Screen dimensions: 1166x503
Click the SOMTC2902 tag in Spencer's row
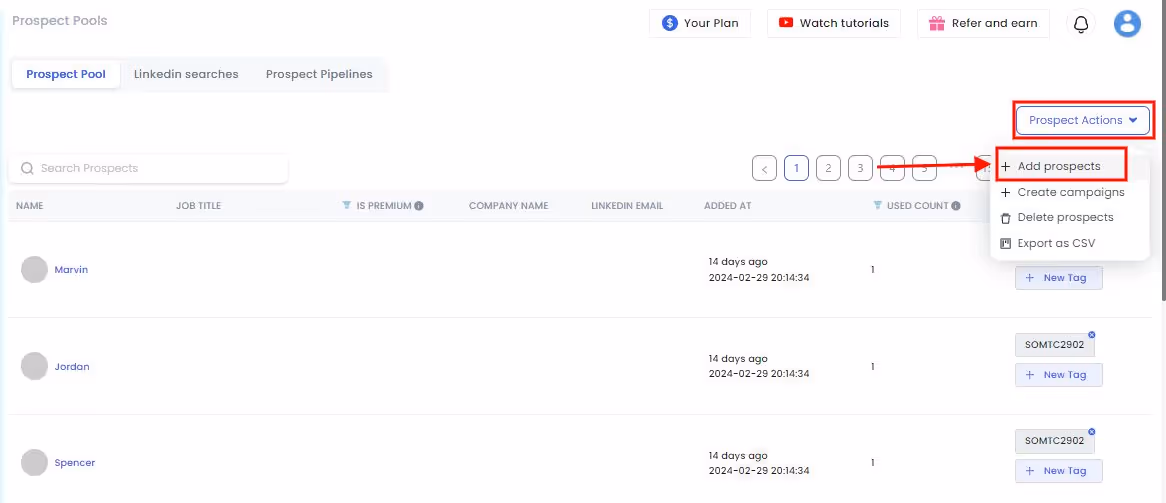[x=1054, y=440]
